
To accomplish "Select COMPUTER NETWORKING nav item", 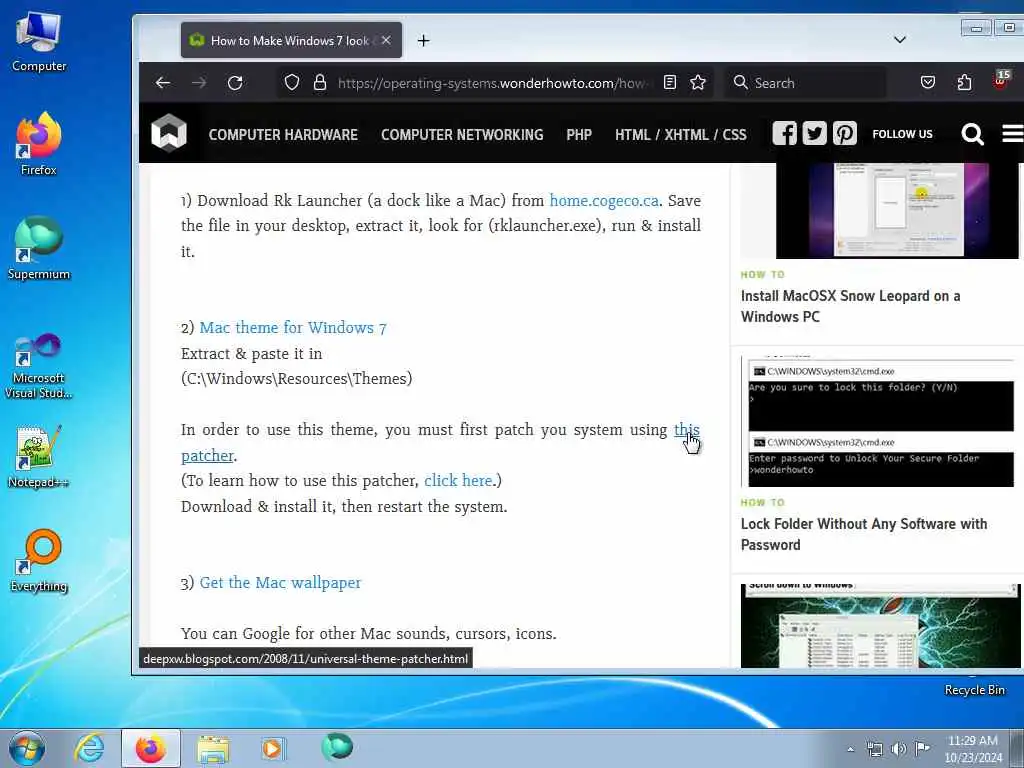I will pyautogui.click(x=462, y=135).
